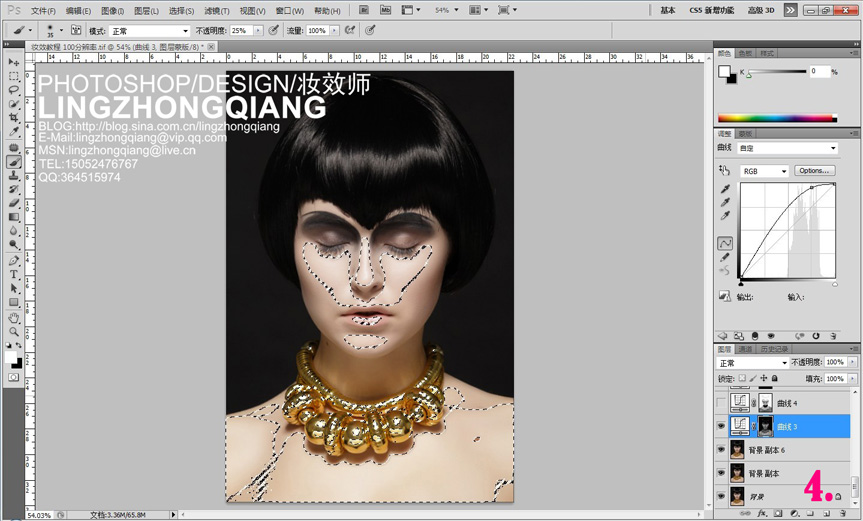Open the brush preset picker arrow
Viewport: 863px width, 521px height.
(61, 31)
